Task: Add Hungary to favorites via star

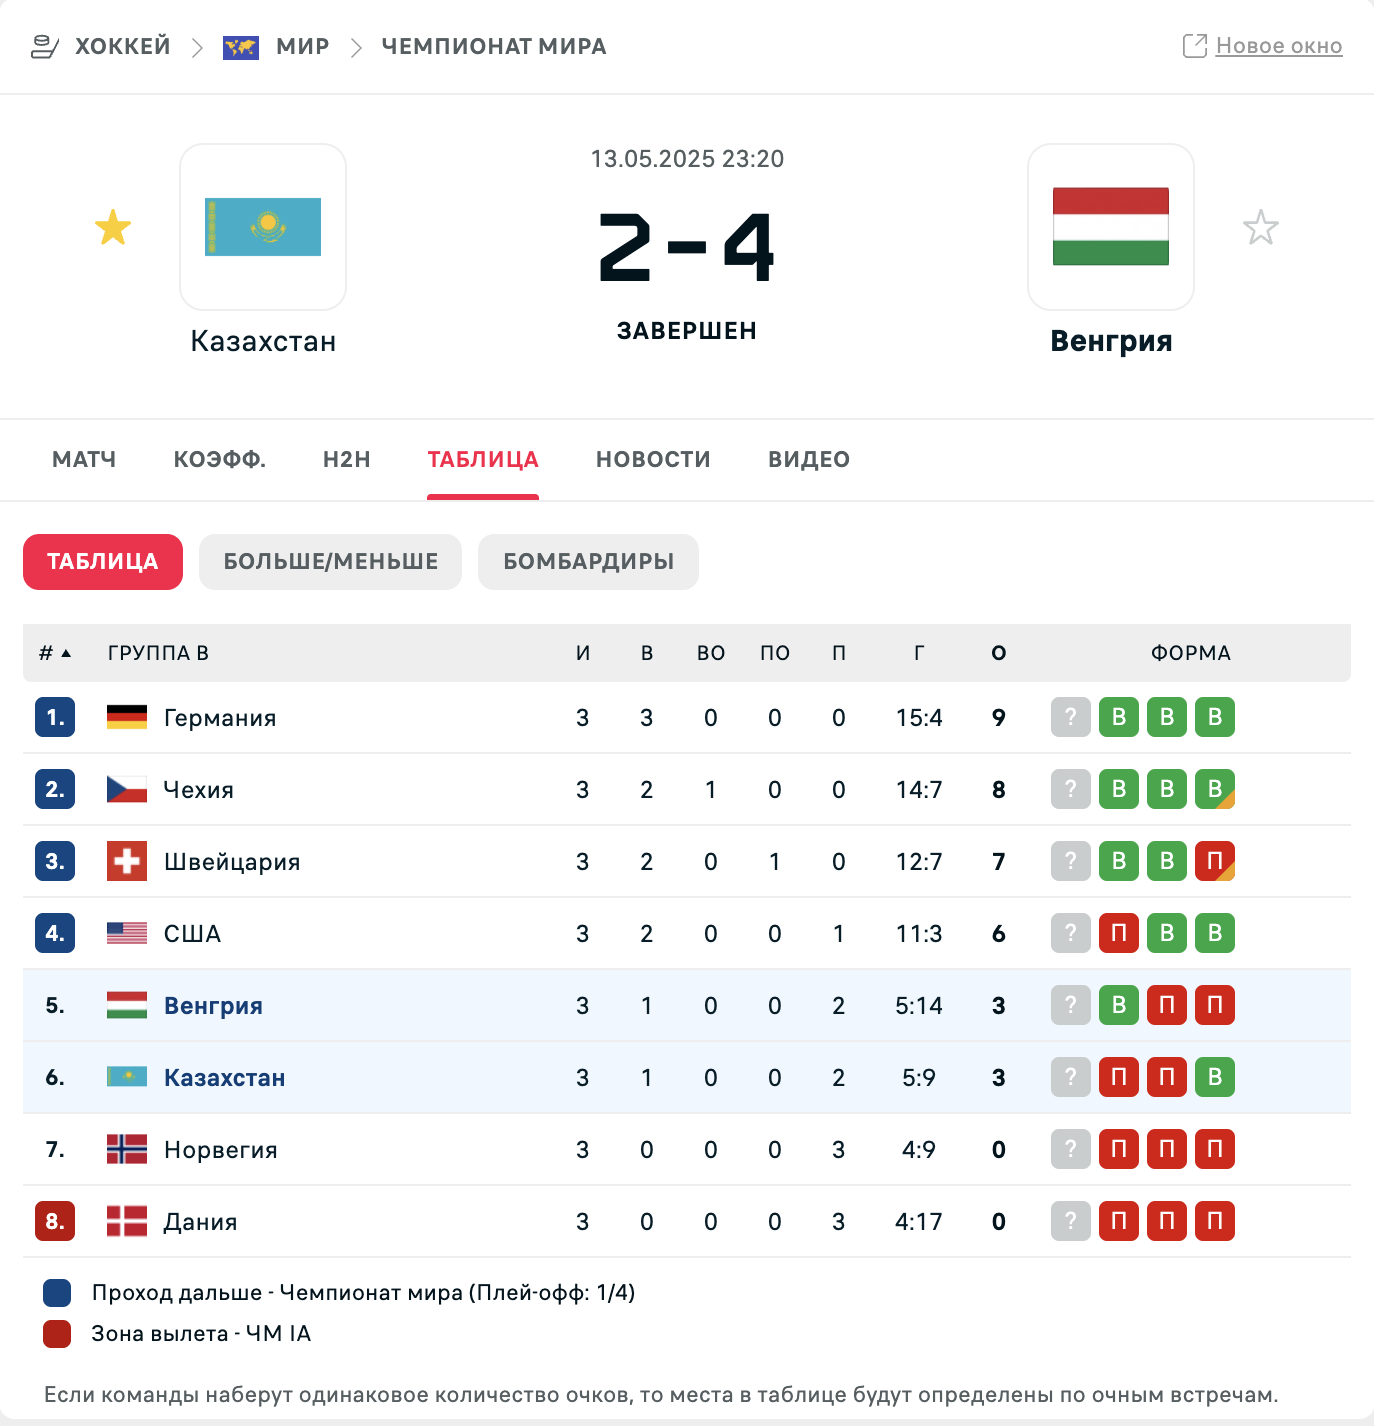Action: click(1261, 227)
